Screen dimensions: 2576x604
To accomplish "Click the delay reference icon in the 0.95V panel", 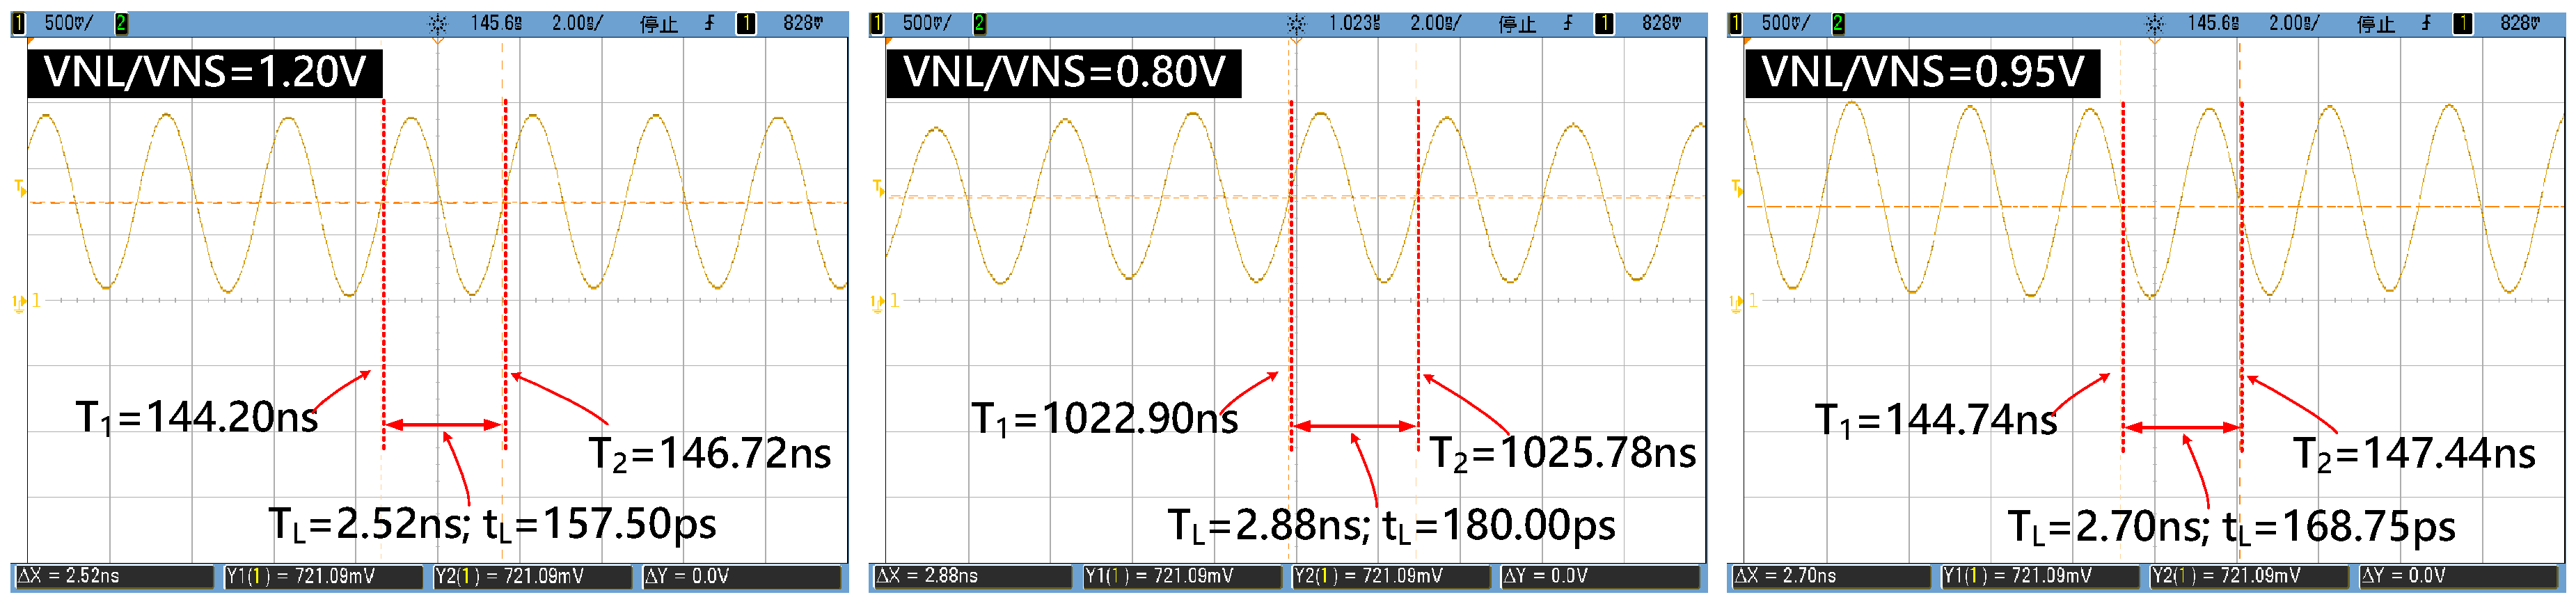I will click(x=2154, y=24).
